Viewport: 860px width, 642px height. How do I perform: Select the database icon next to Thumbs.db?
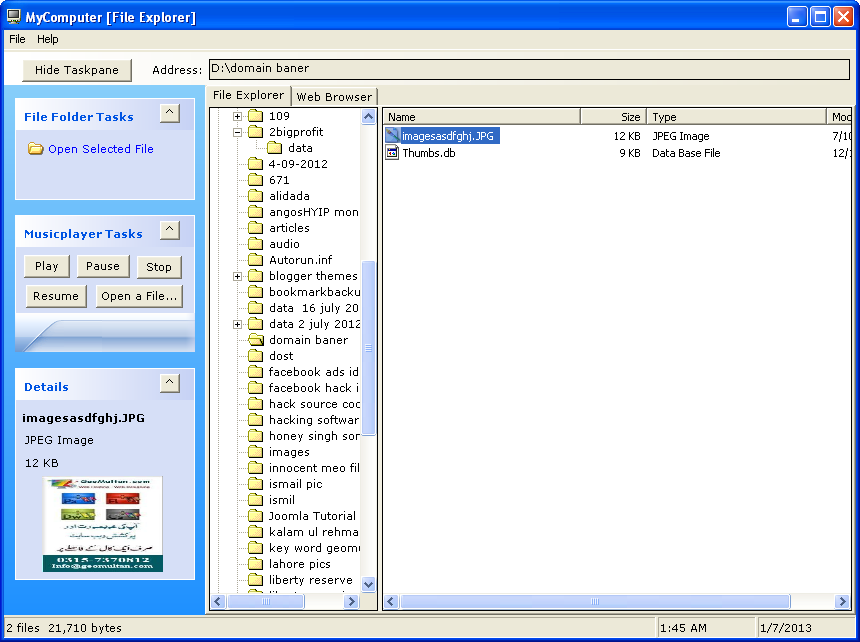pyautogui.click(x=390, y=154)
